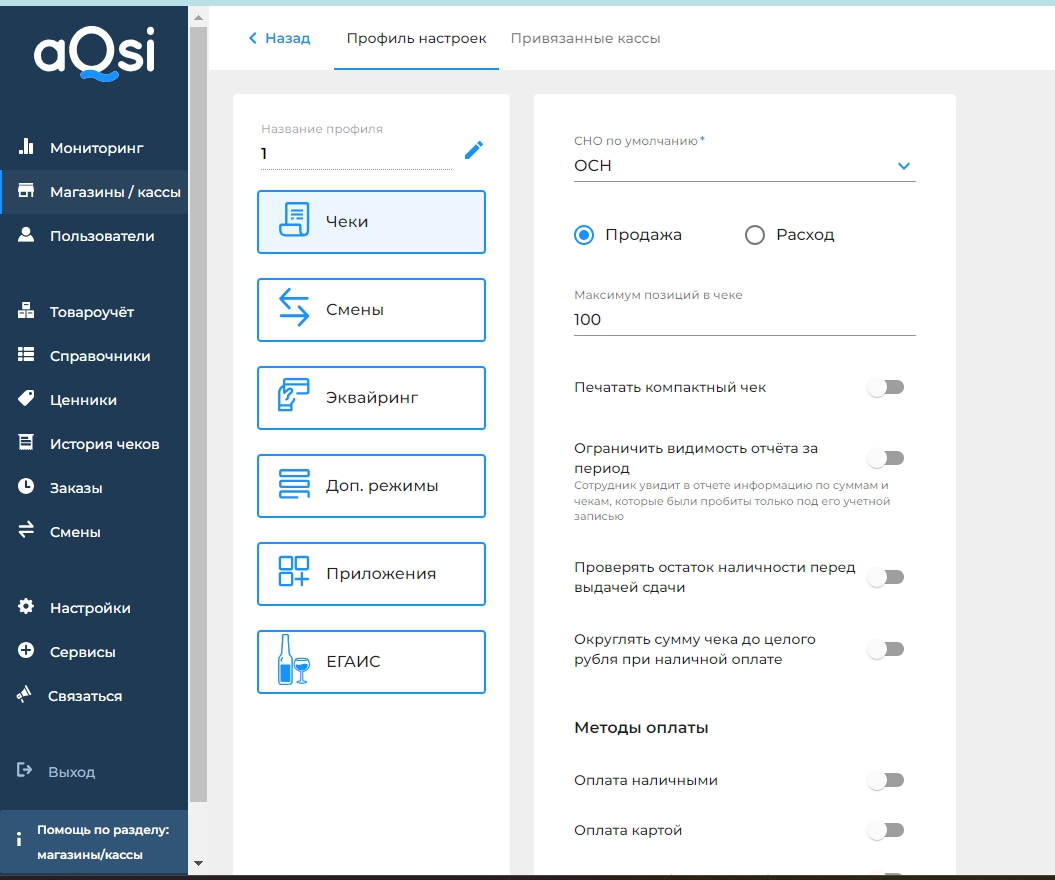Open the ЕГАИС alcohol section
This screenshot has height=880, width=1055.
[x=371, y=662]
